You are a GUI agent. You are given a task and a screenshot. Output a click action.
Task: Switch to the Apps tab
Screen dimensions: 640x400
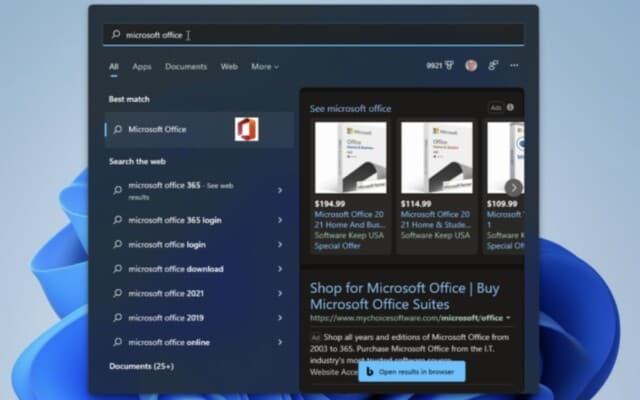coord(142,67)
